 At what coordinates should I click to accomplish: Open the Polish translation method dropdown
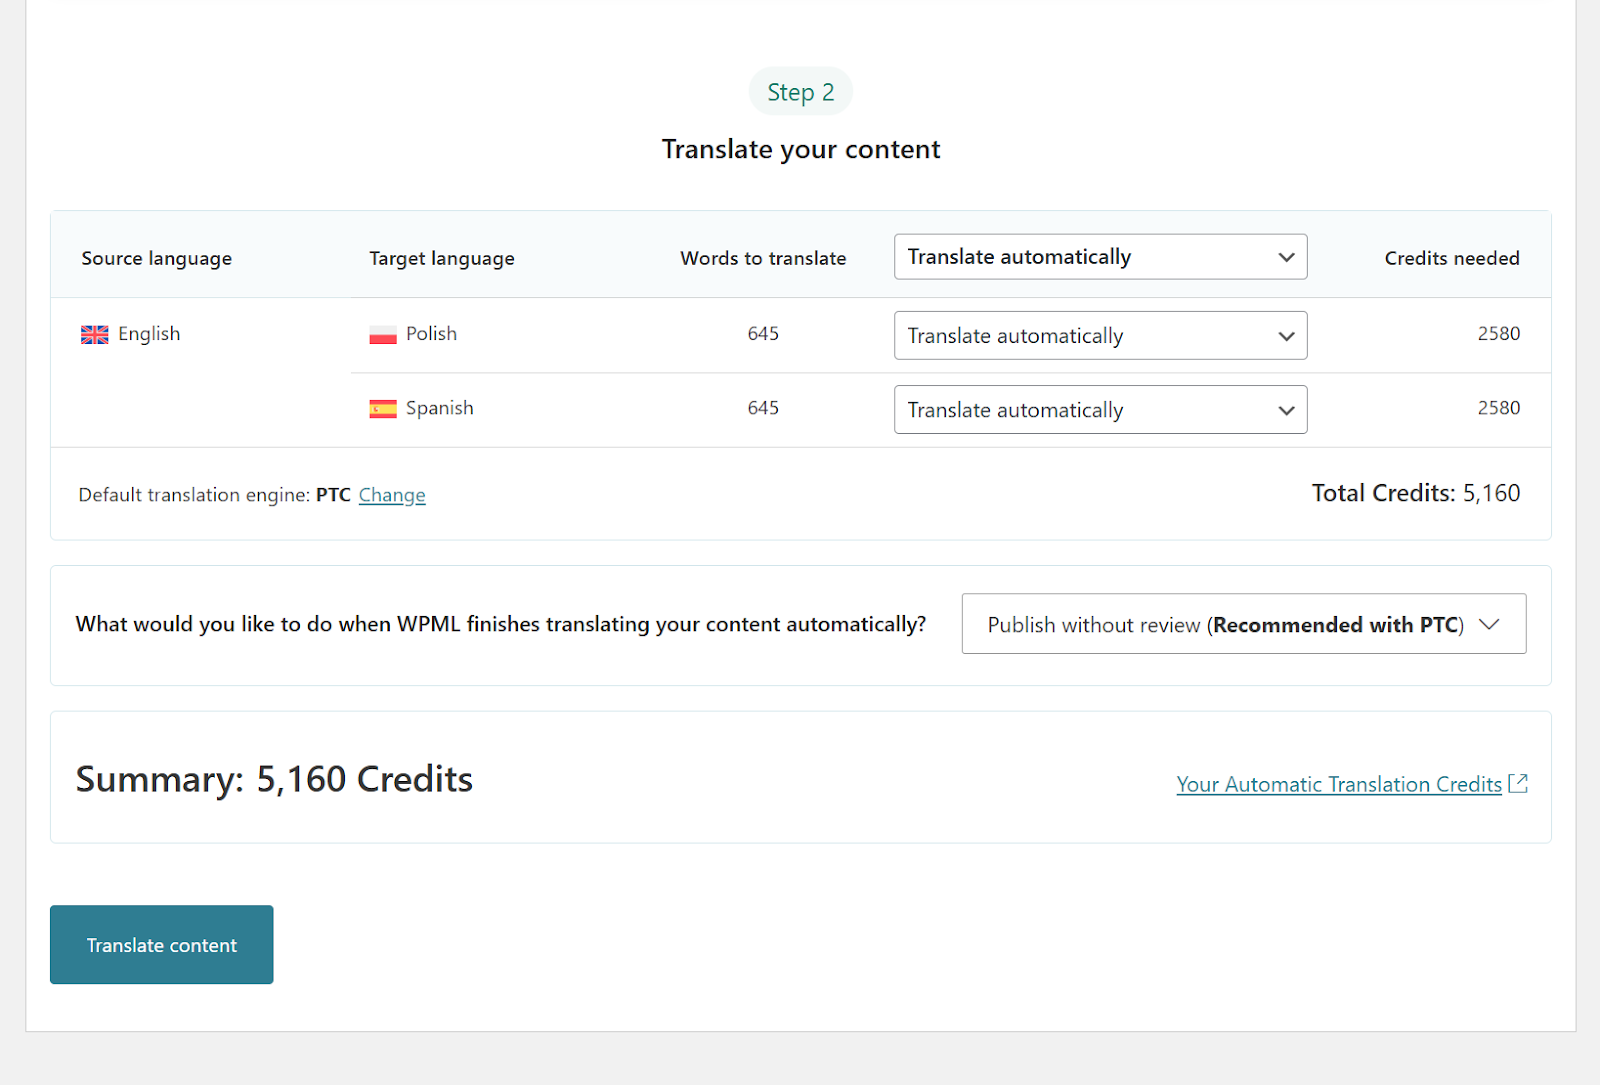coord(1100,336)
